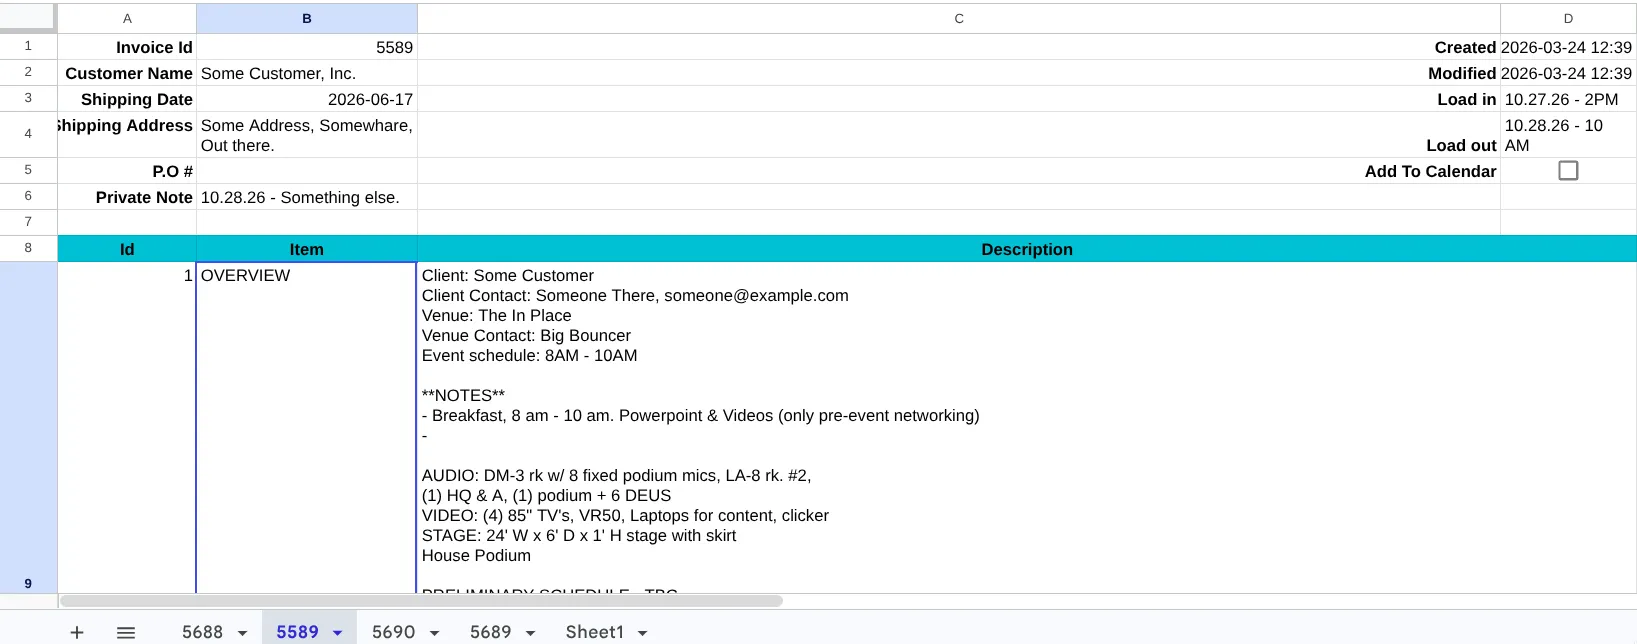The width and height of the screenshot is (1637, 644).
Task: Select row 3 header
Action: click(28, 98)
